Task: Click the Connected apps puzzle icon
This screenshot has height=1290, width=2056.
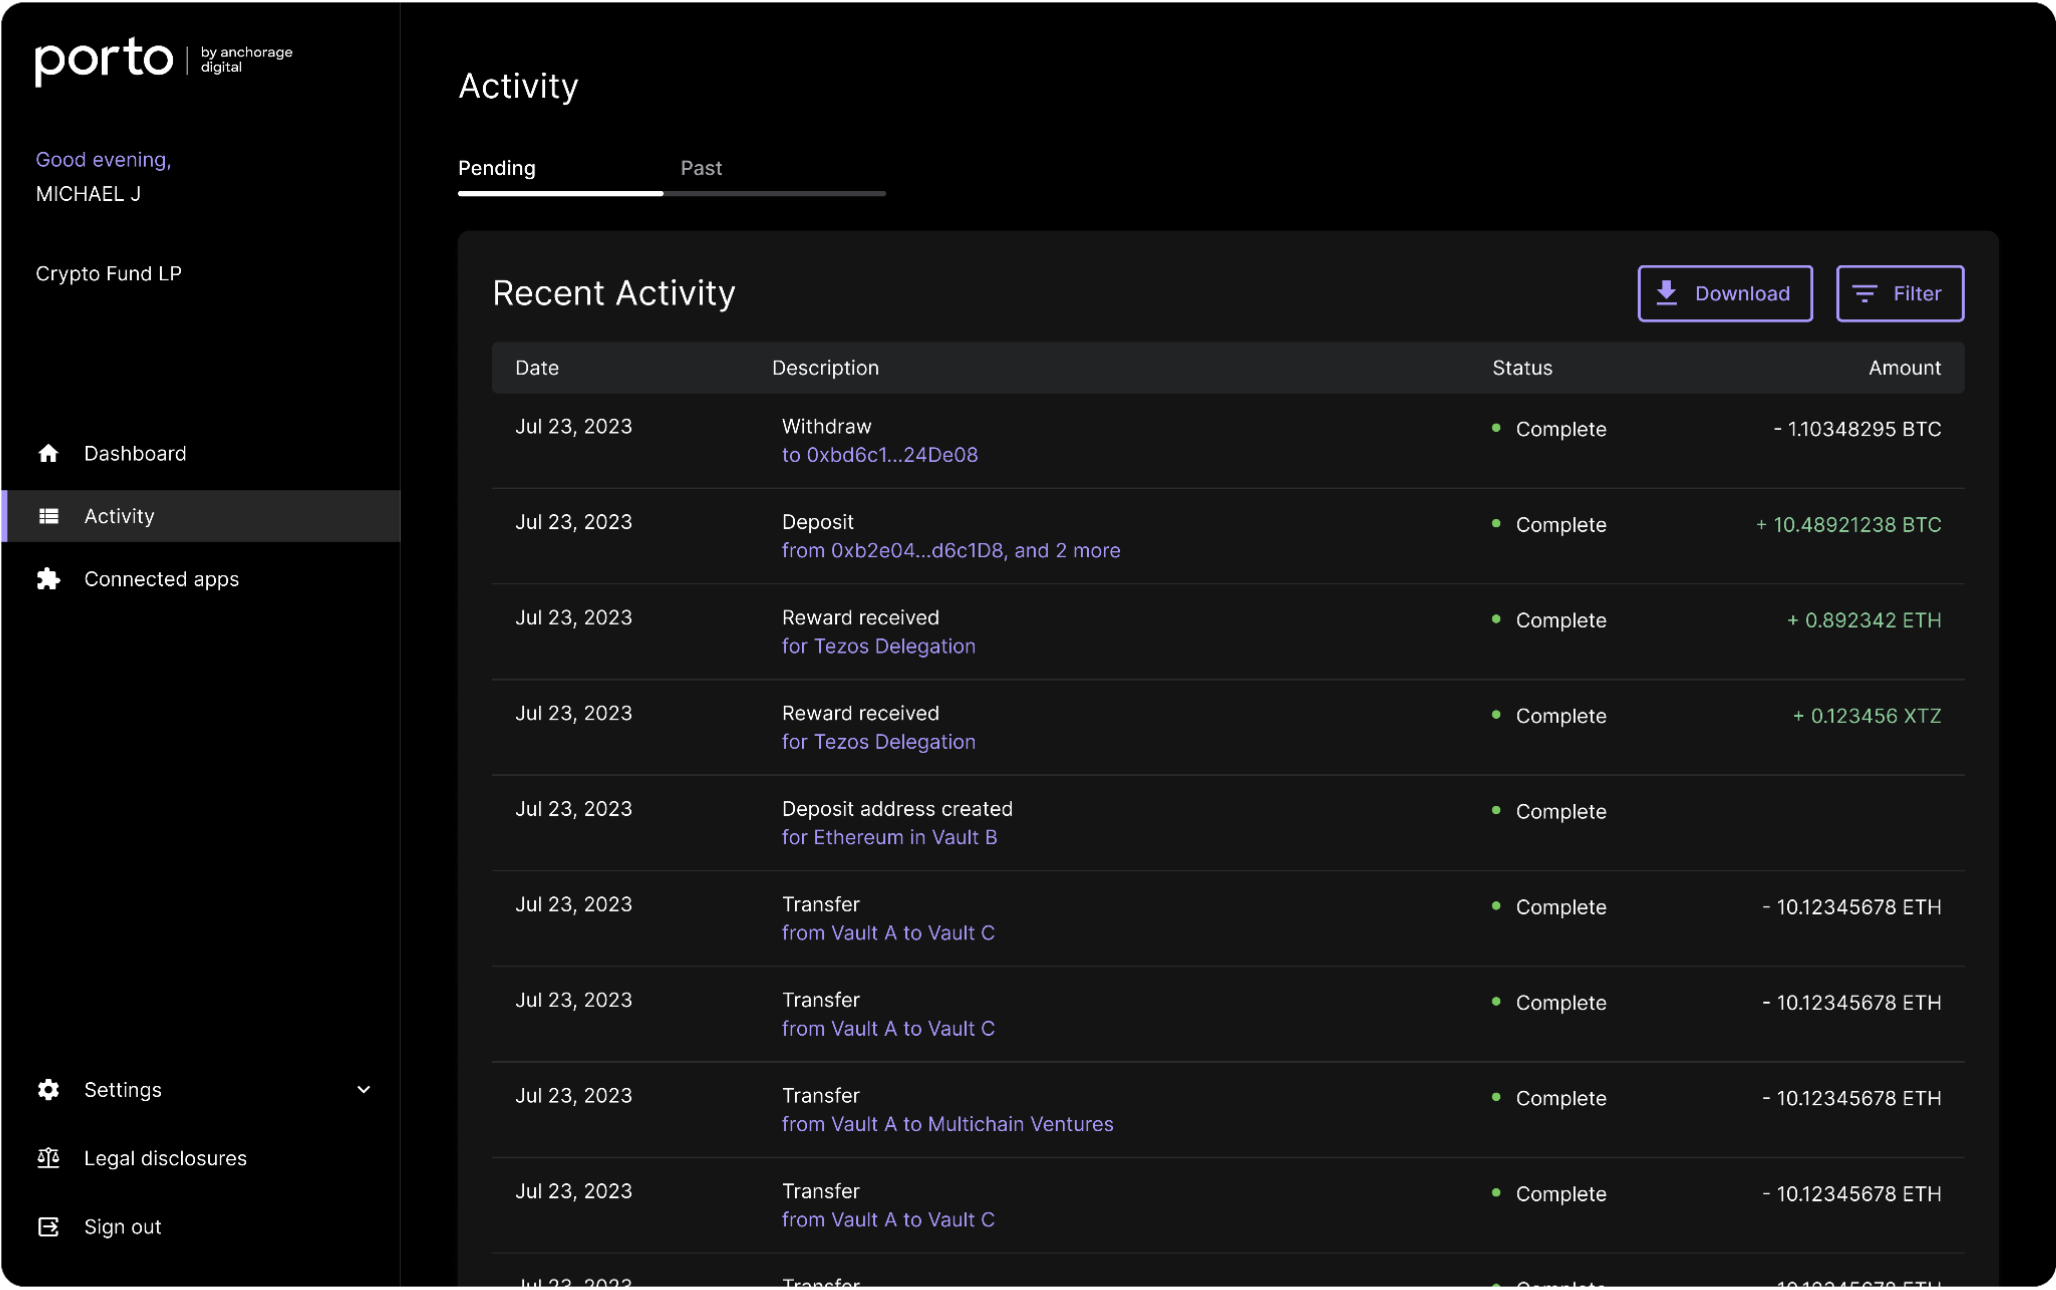Action: click(48, 579)
